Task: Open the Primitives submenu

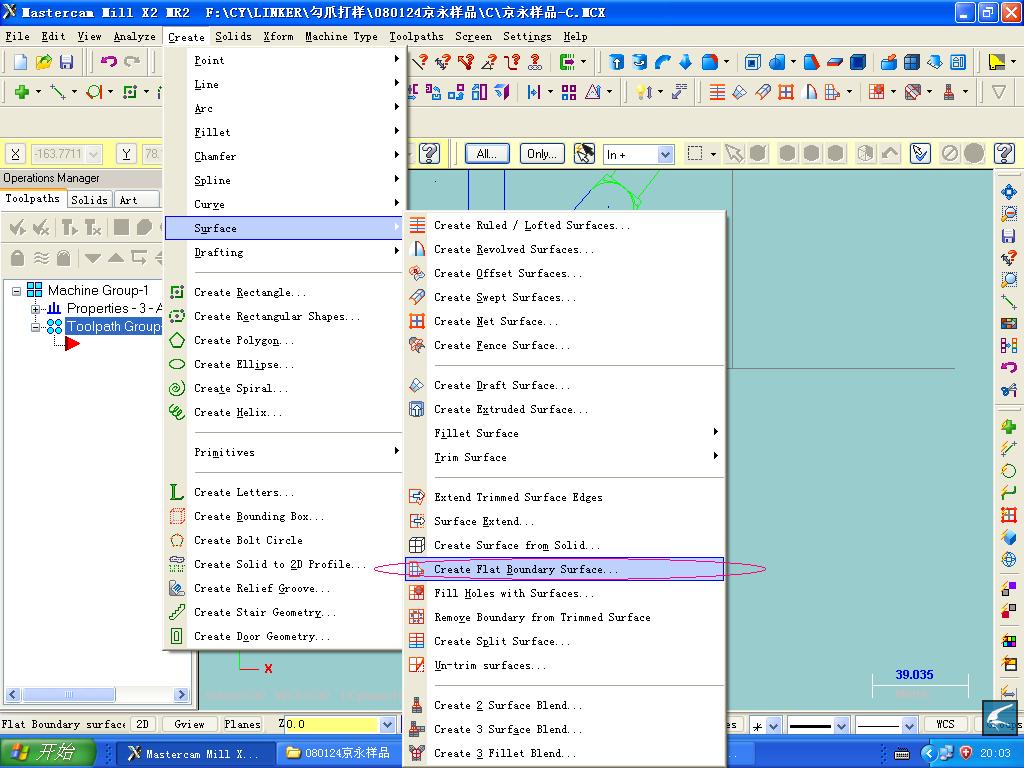Action: (285, 453)
